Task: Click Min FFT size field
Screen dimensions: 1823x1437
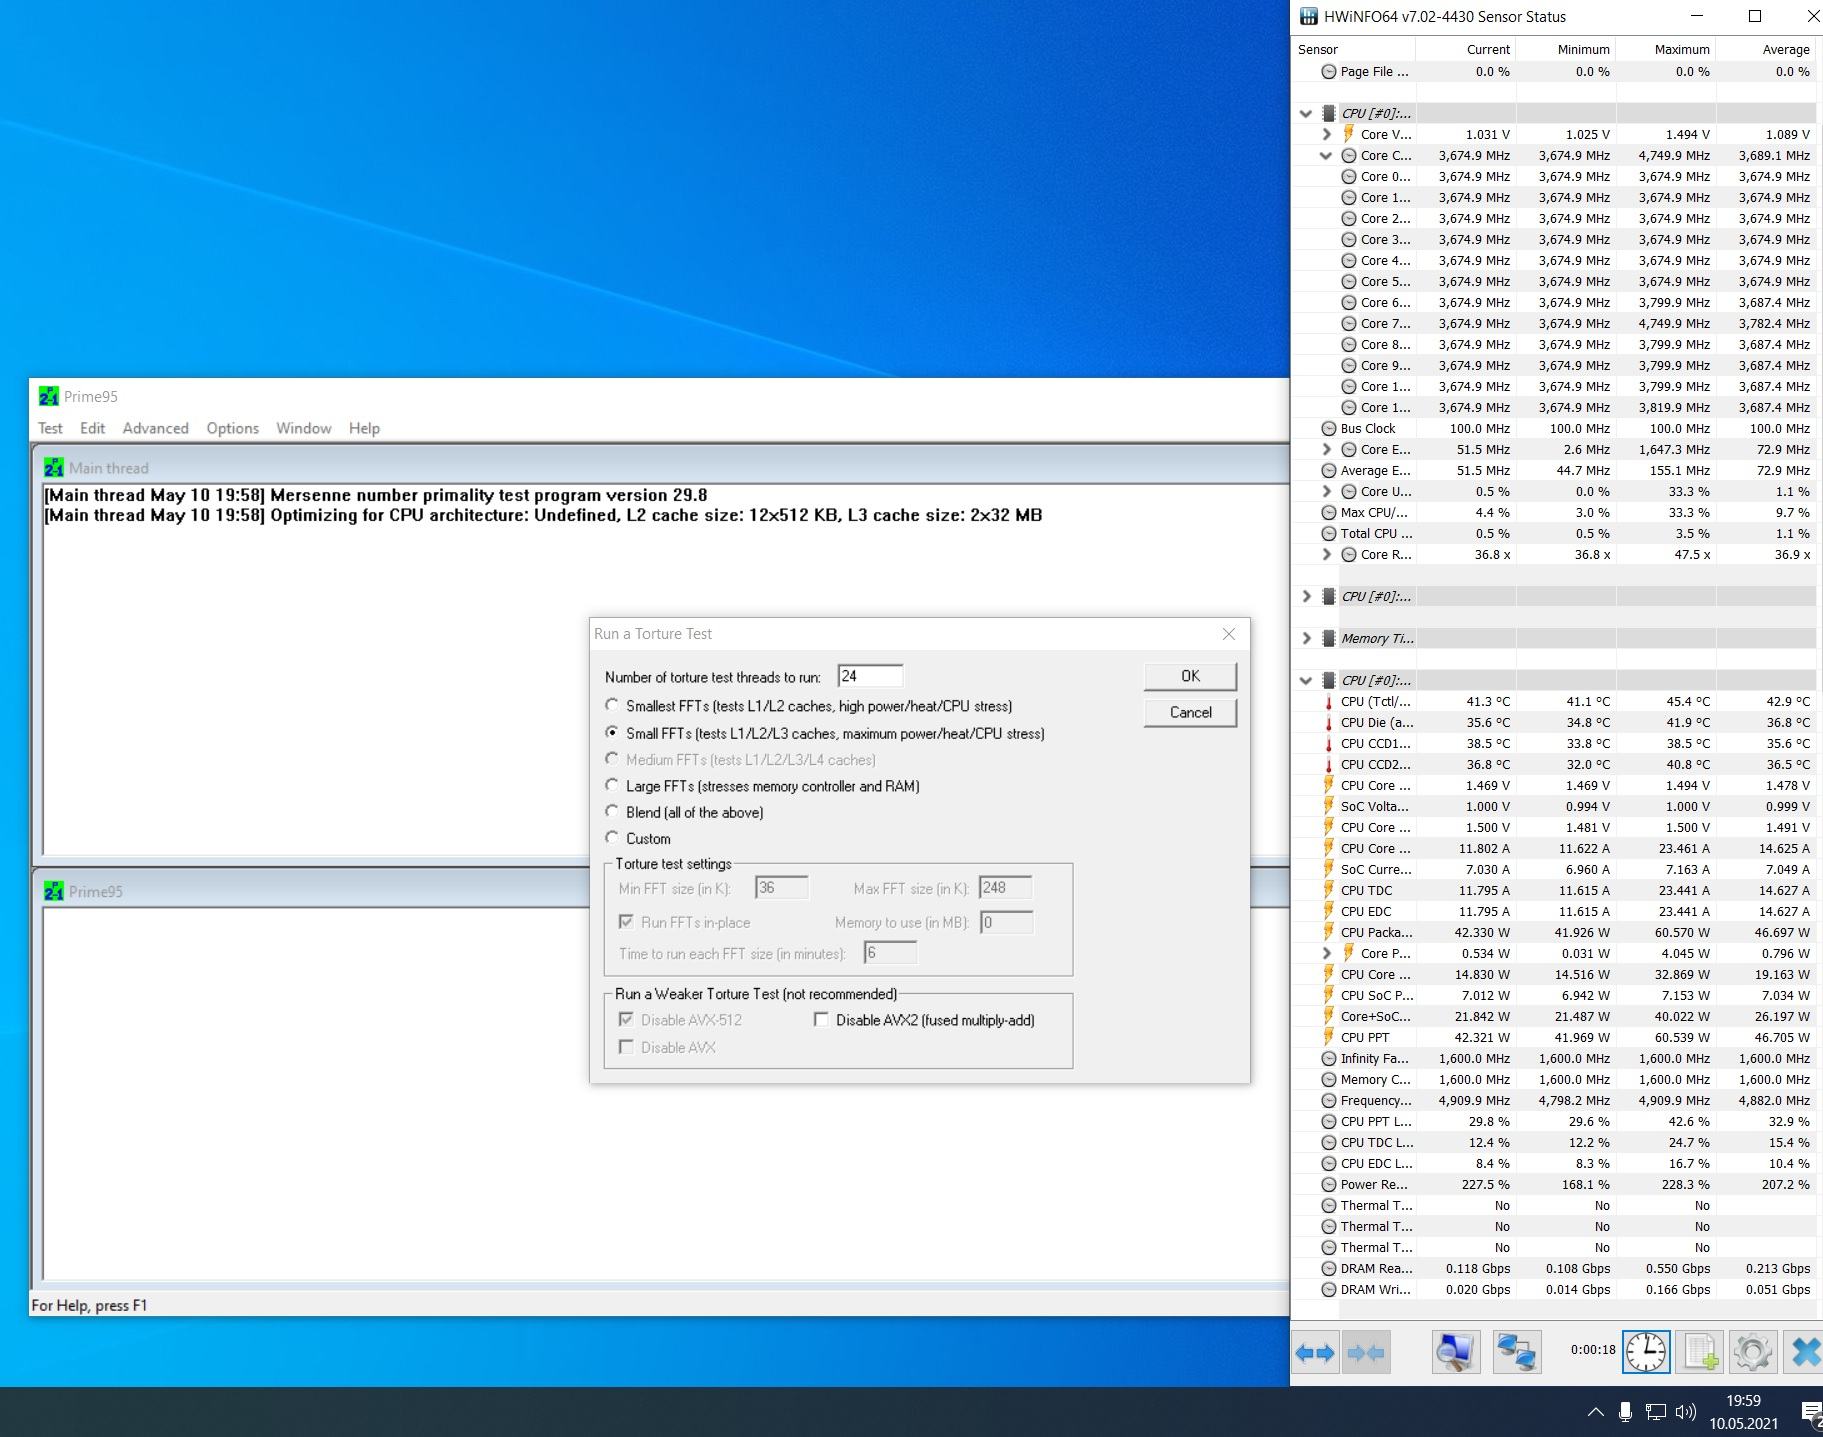Action: pos(782,888)
